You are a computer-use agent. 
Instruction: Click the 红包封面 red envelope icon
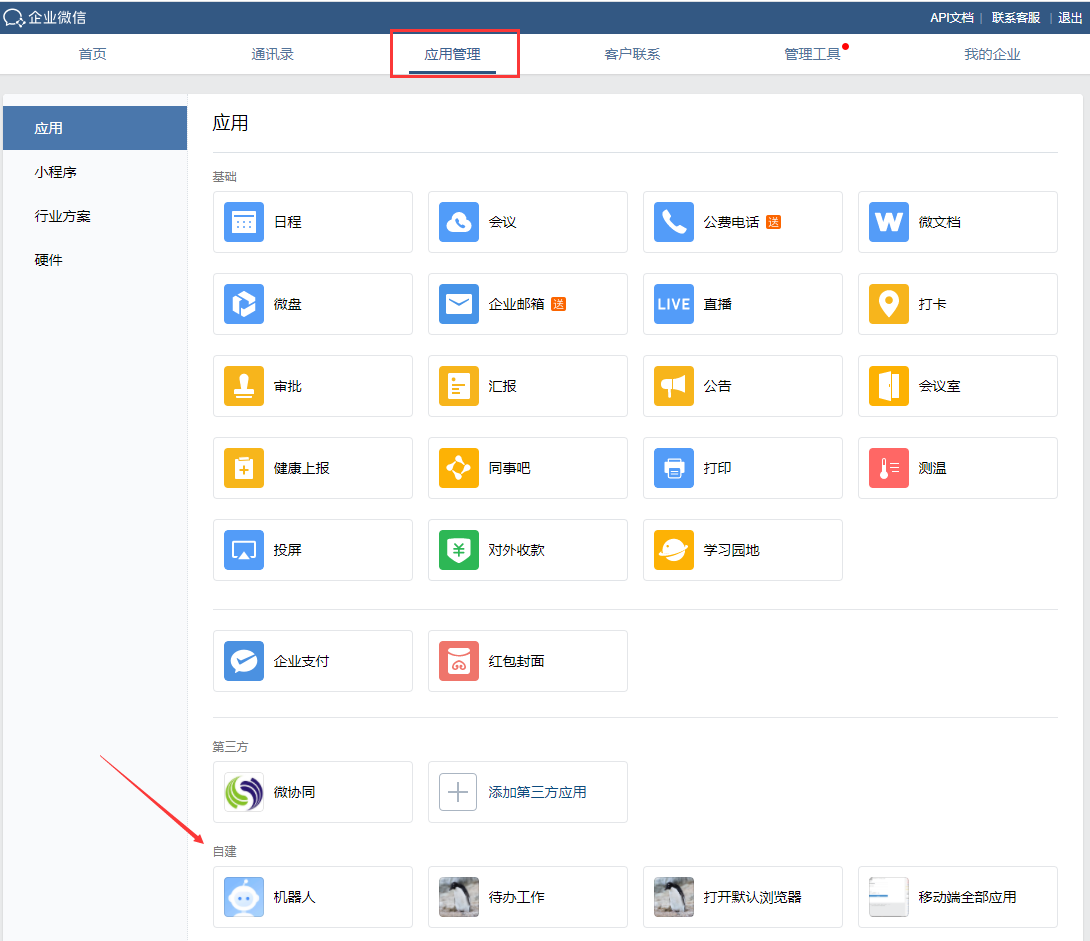(459, 661)
